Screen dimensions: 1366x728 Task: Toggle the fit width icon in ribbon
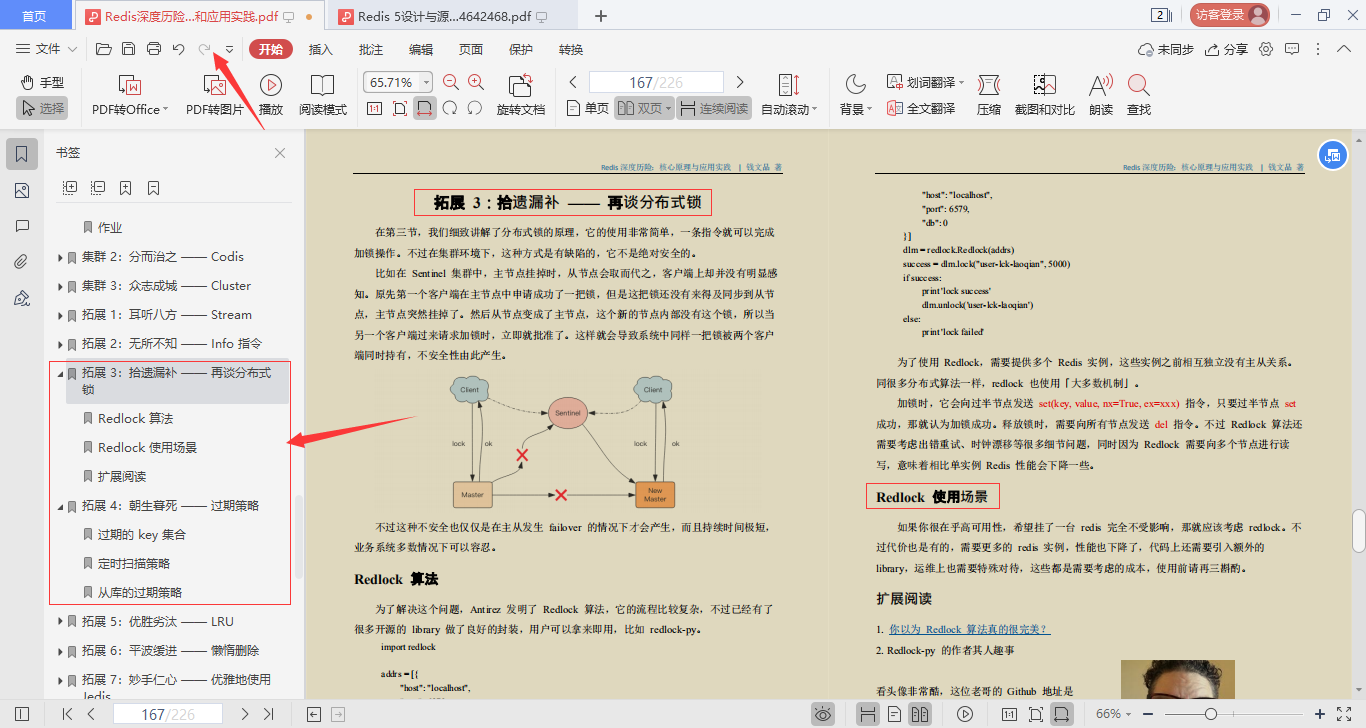pyautogui.click(x=425, y=108)
